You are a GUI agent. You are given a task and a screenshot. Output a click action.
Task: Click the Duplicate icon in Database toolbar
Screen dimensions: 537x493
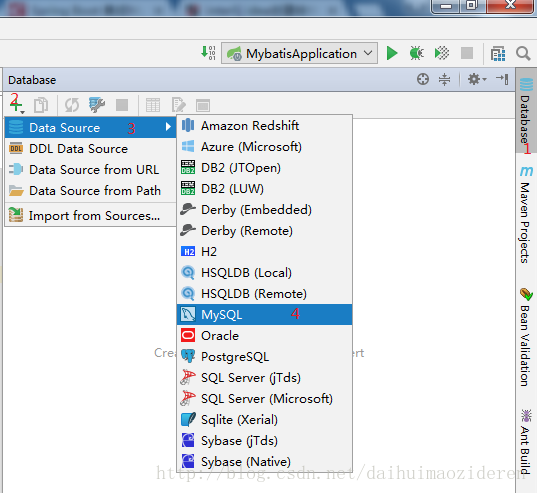[x=41, y=105]
